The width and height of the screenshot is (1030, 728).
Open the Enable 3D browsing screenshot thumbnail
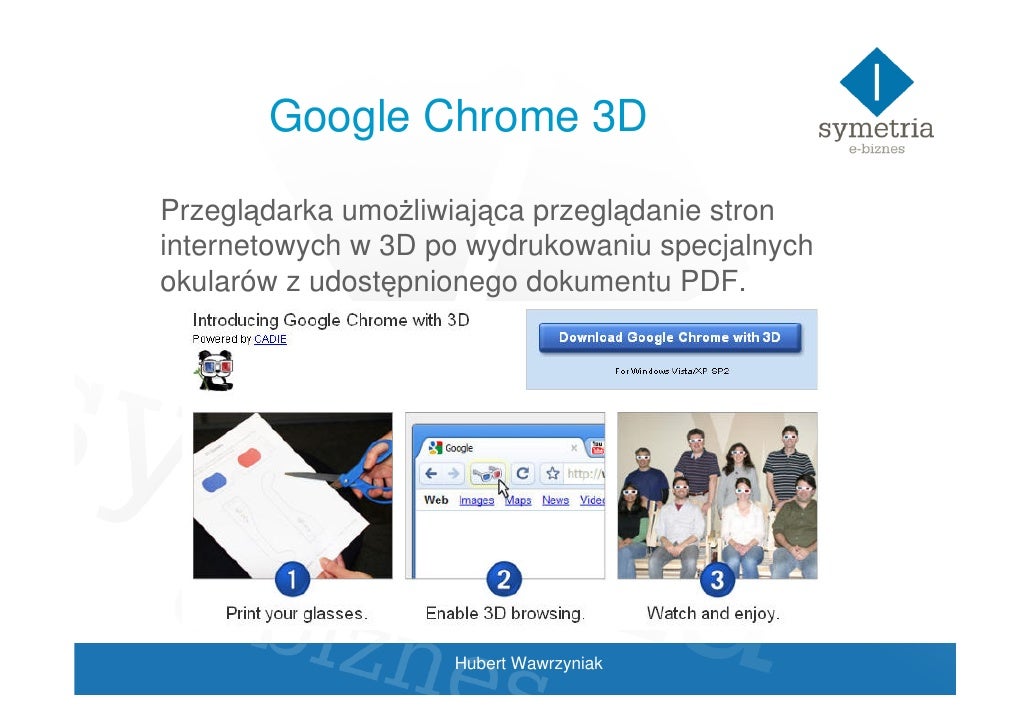coord(505,495)
